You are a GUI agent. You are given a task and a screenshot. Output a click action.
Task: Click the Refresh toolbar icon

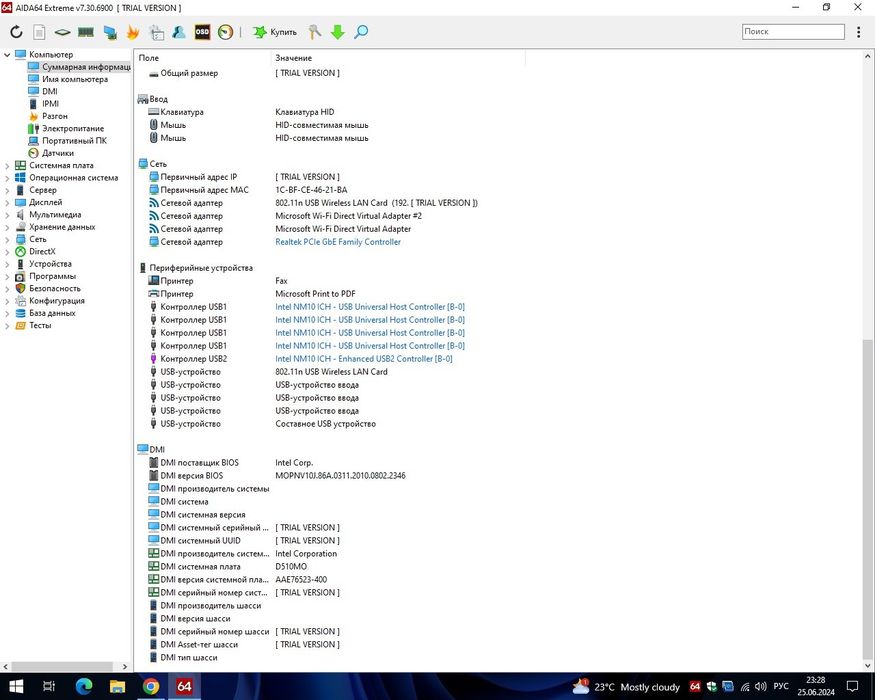point(16,32)
